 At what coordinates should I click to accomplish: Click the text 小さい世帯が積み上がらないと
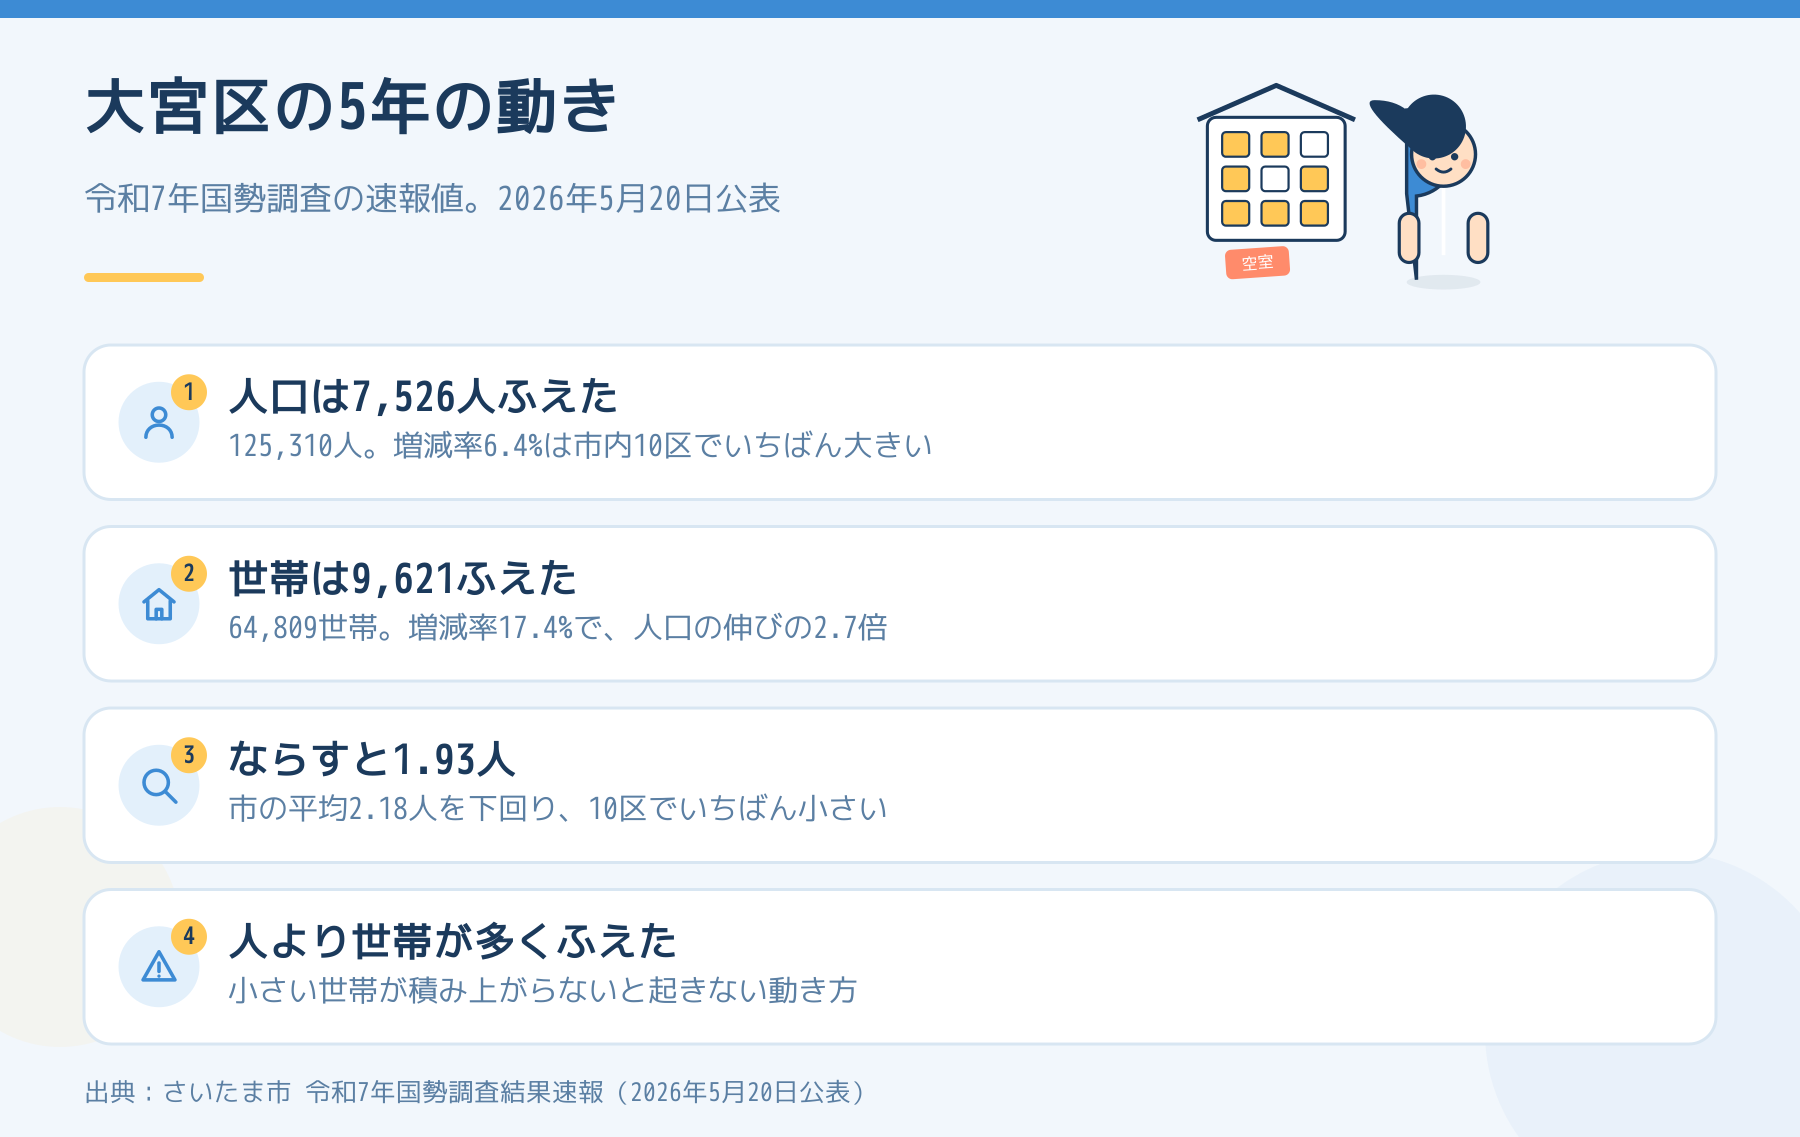tap(439, 991)
